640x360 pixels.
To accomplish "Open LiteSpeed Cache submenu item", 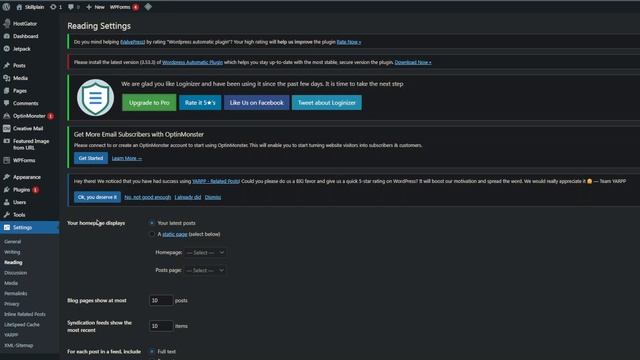I will point(22,325).
